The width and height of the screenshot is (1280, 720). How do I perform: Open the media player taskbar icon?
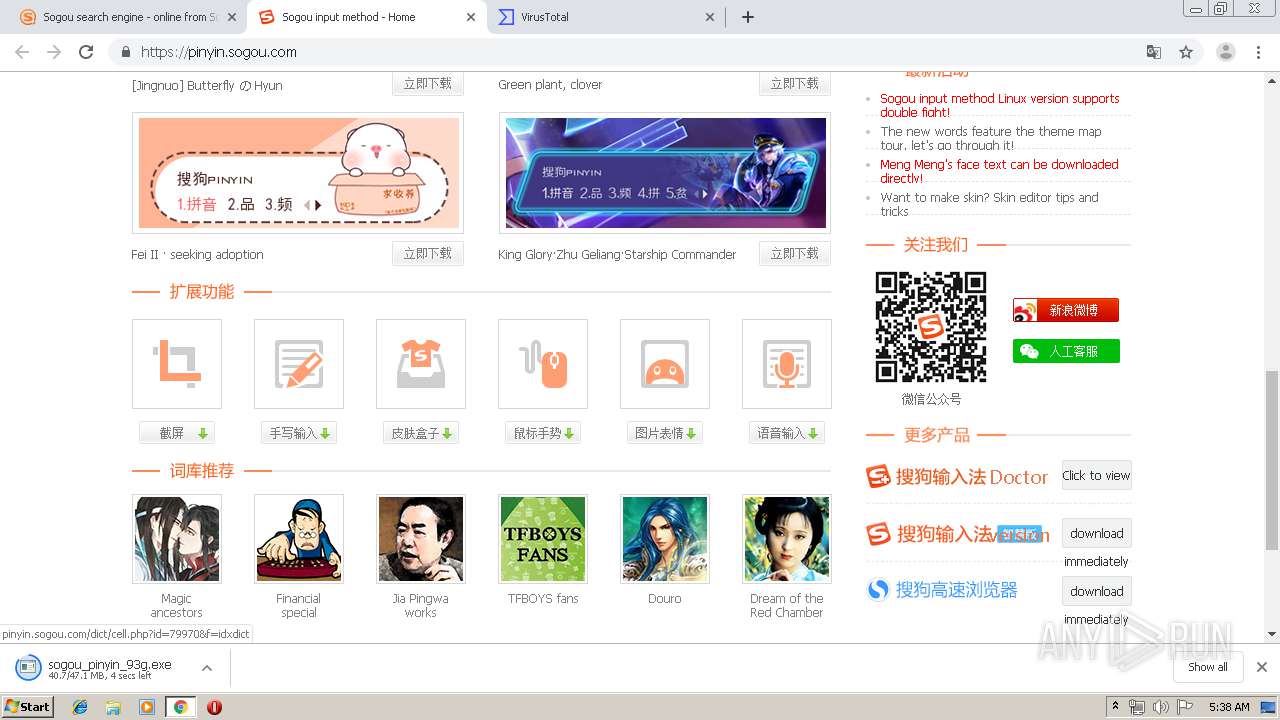coord(147,707)
